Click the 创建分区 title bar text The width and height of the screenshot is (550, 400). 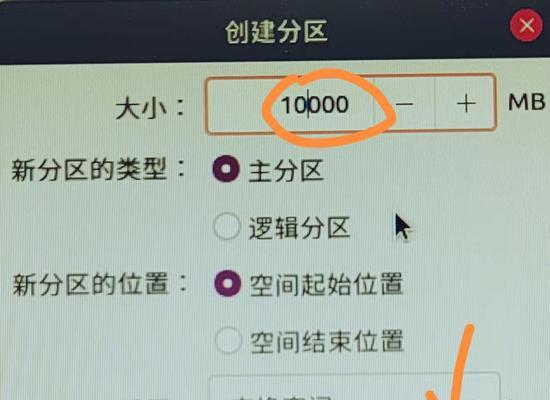(276, 32)
